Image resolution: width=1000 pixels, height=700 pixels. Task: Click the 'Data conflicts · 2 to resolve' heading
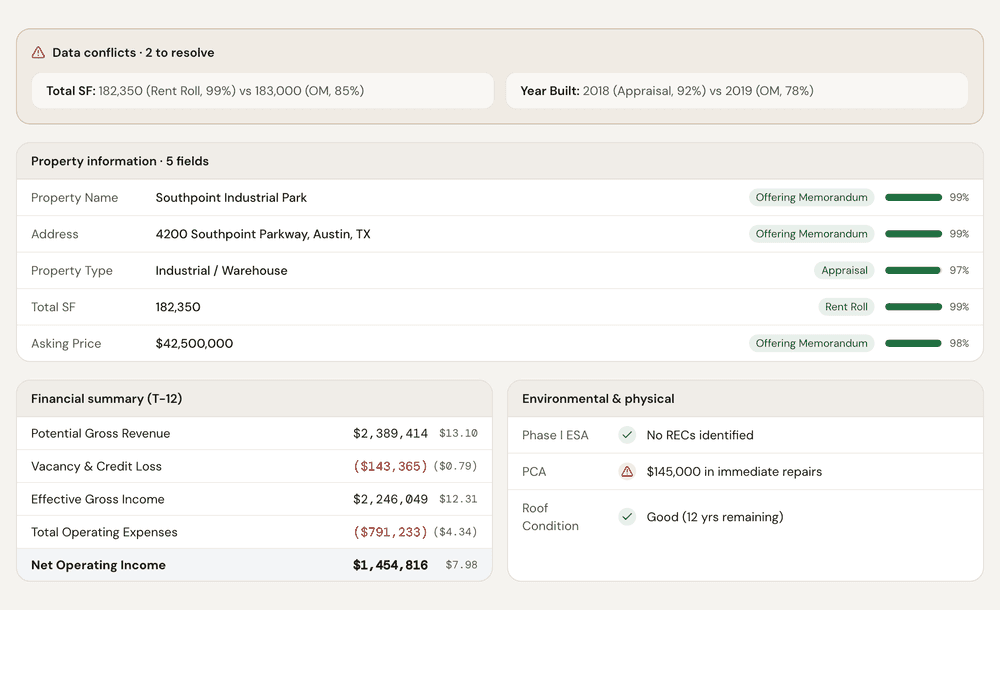pyautogui.click(x=133, y=52)
